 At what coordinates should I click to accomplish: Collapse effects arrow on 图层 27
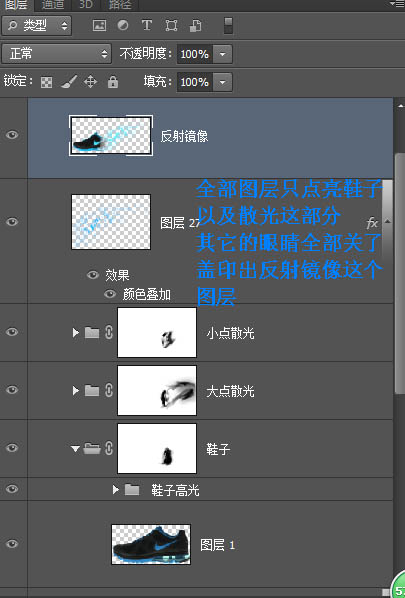[x=388, y=221]
